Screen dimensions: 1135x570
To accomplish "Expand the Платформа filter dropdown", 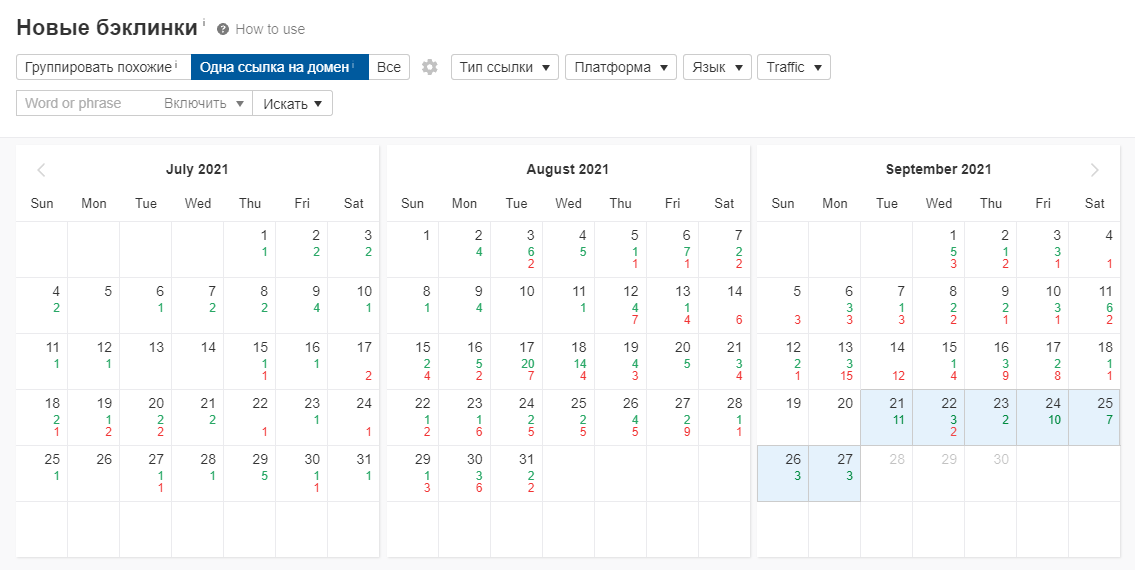I will point(620,67).
